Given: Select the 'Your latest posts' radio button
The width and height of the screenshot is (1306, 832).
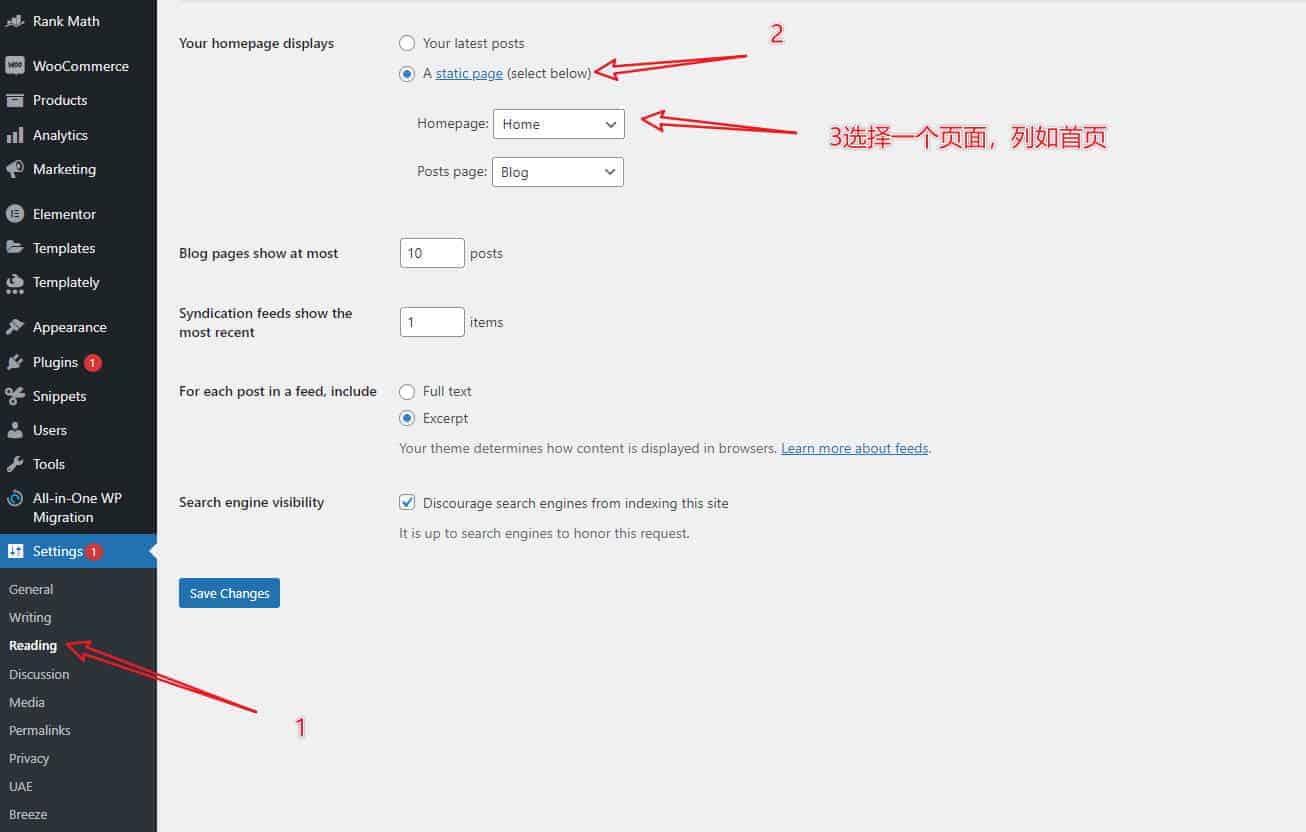Looking at the screenshot, I should tap(407, 43).
